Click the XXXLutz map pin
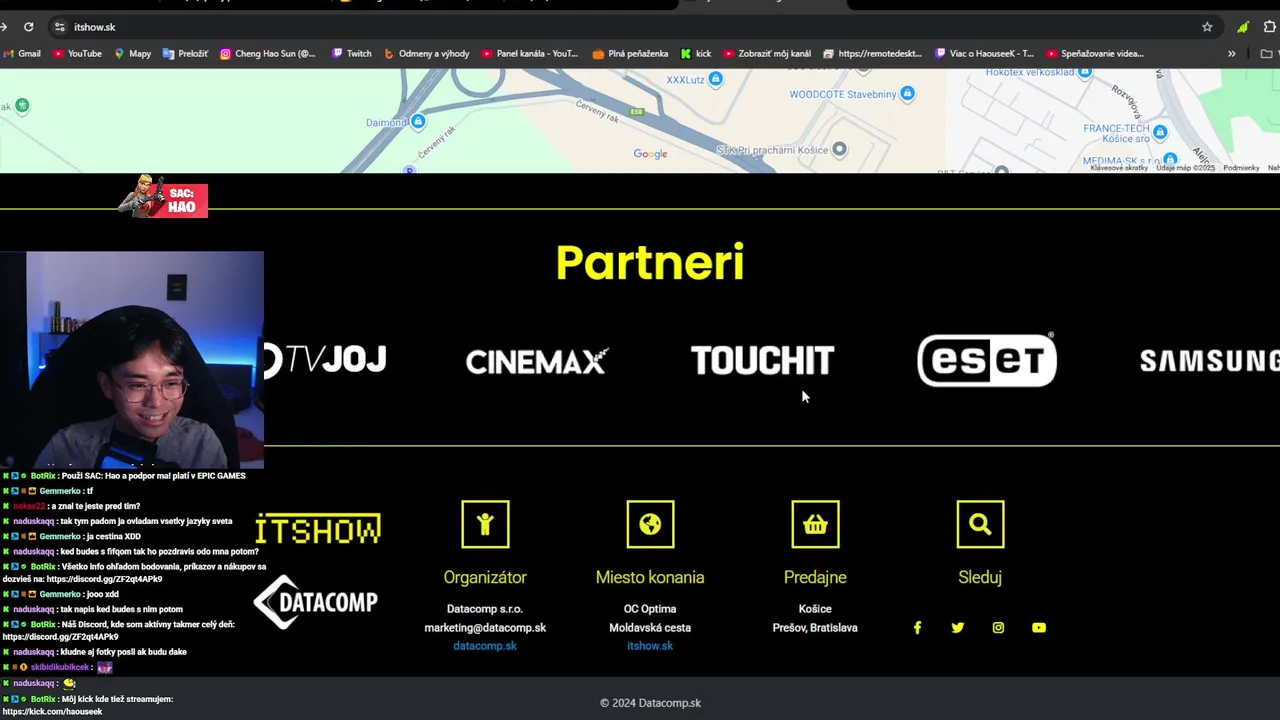1280x720 pixels. click(715, 79)
